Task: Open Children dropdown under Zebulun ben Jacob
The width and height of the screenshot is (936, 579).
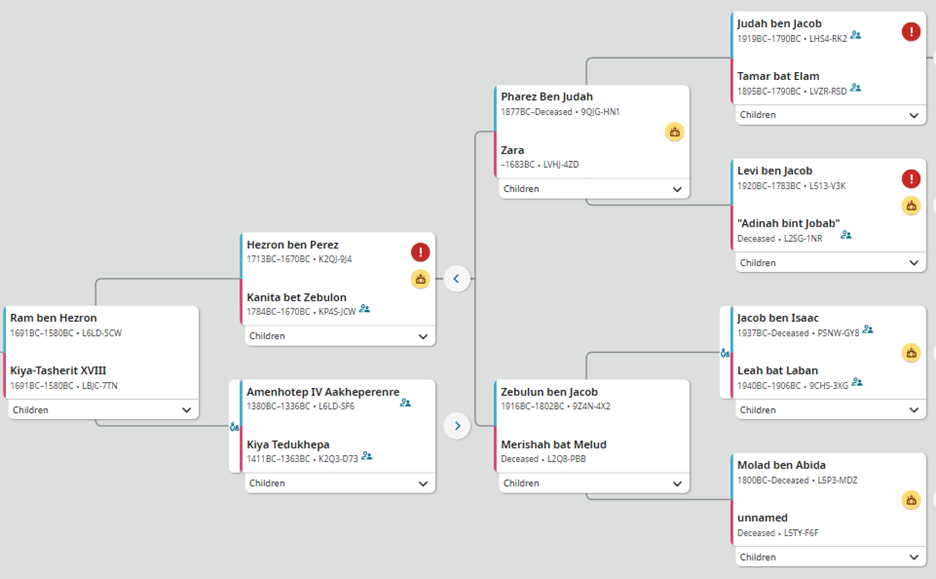Action: tap(677, 483)
